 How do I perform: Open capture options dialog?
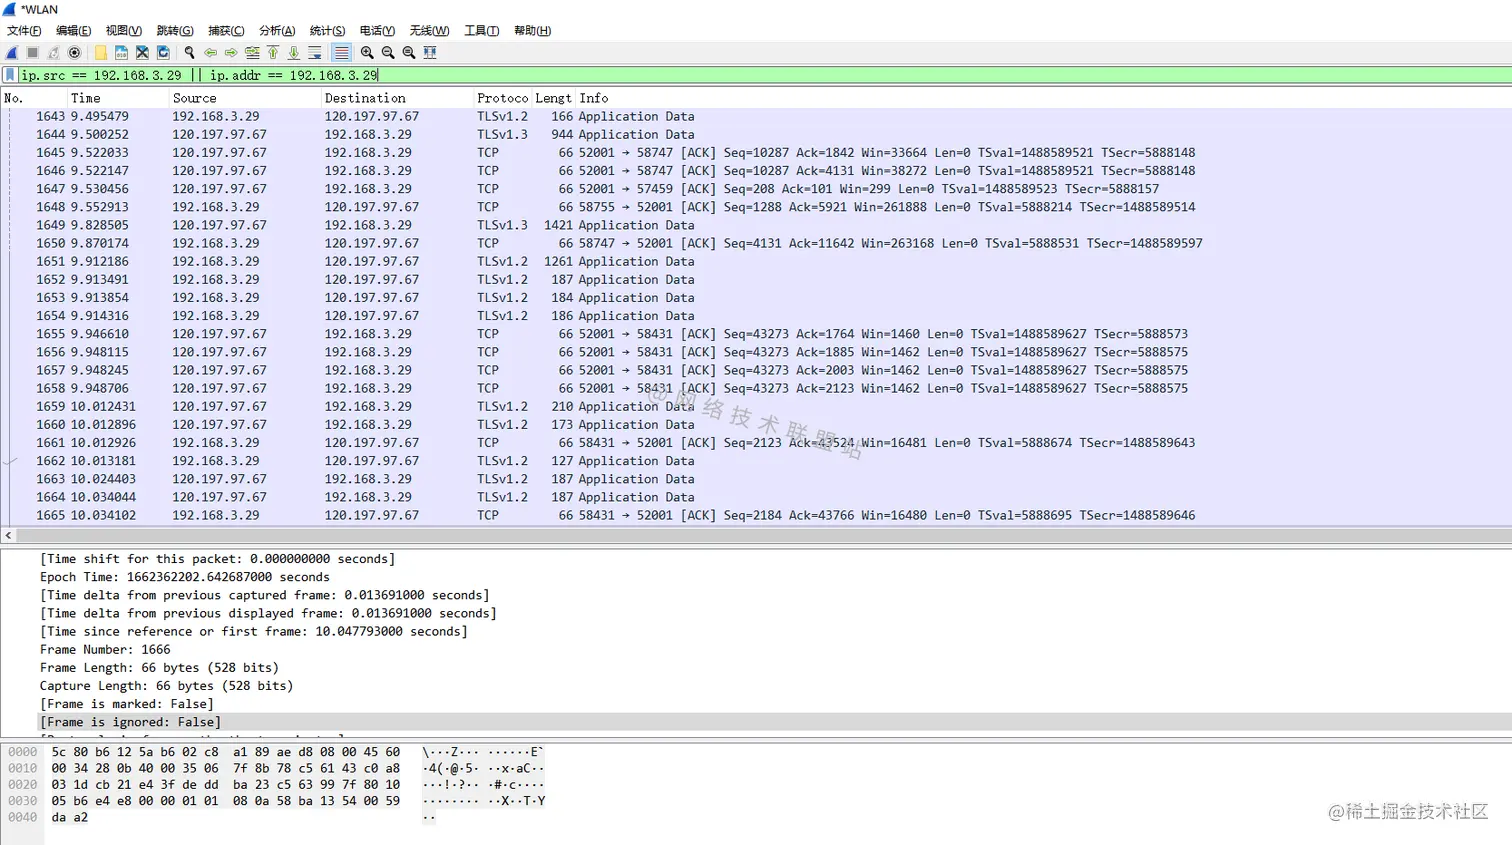74,52
